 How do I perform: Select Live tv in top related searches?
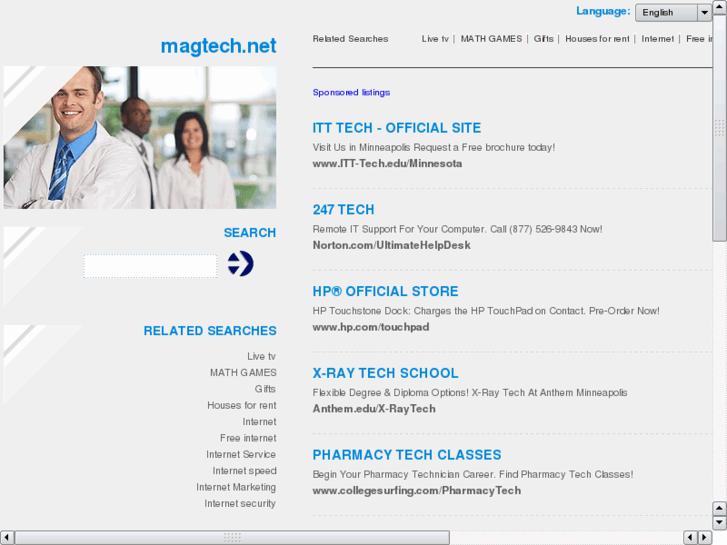435,39
